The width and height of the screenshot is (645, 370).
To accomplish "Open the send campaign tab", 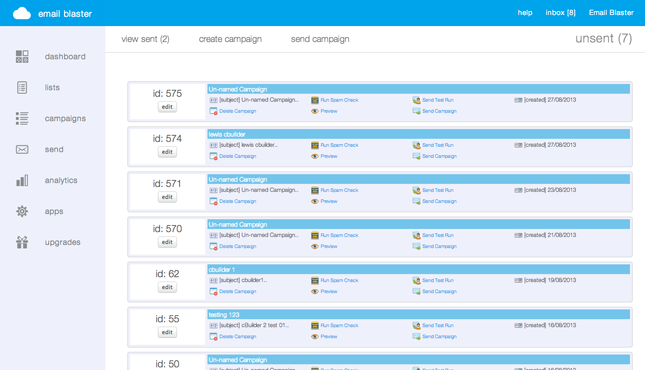I will point(320,39).
